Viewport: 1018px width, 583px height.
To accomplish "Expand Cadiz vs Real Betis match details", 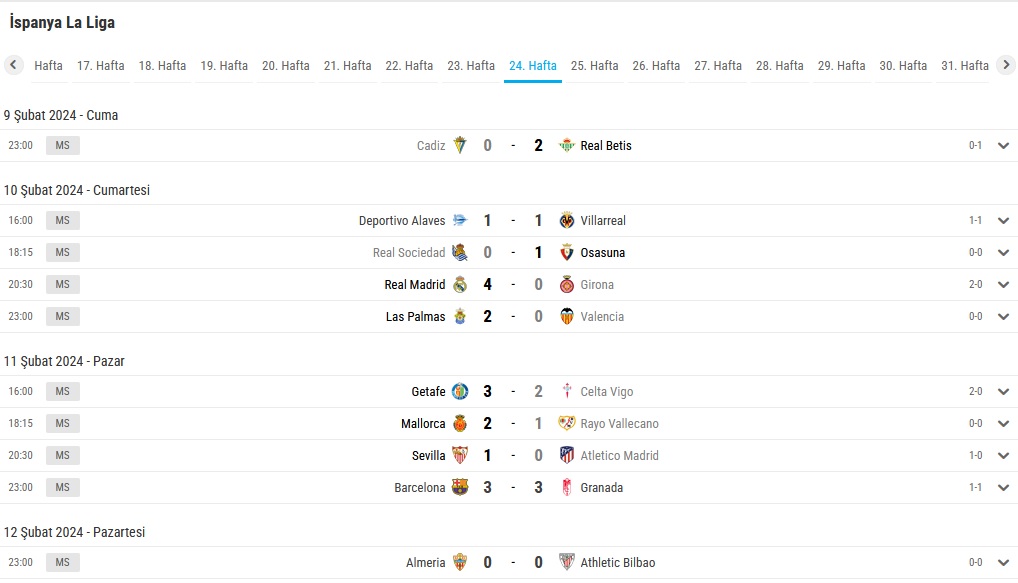I will 1003,145.
